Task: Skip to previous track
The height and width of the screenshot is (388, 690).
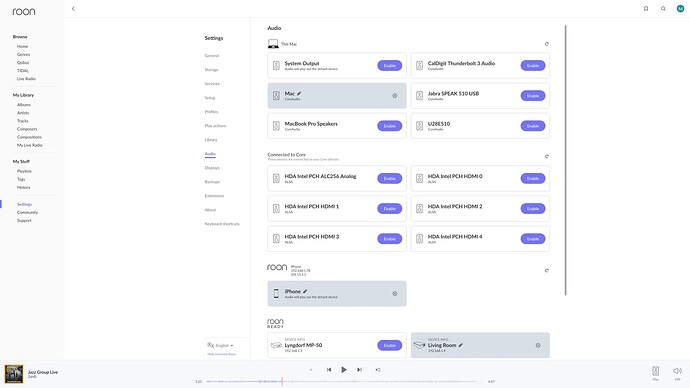Action: [x=329, y=370]
